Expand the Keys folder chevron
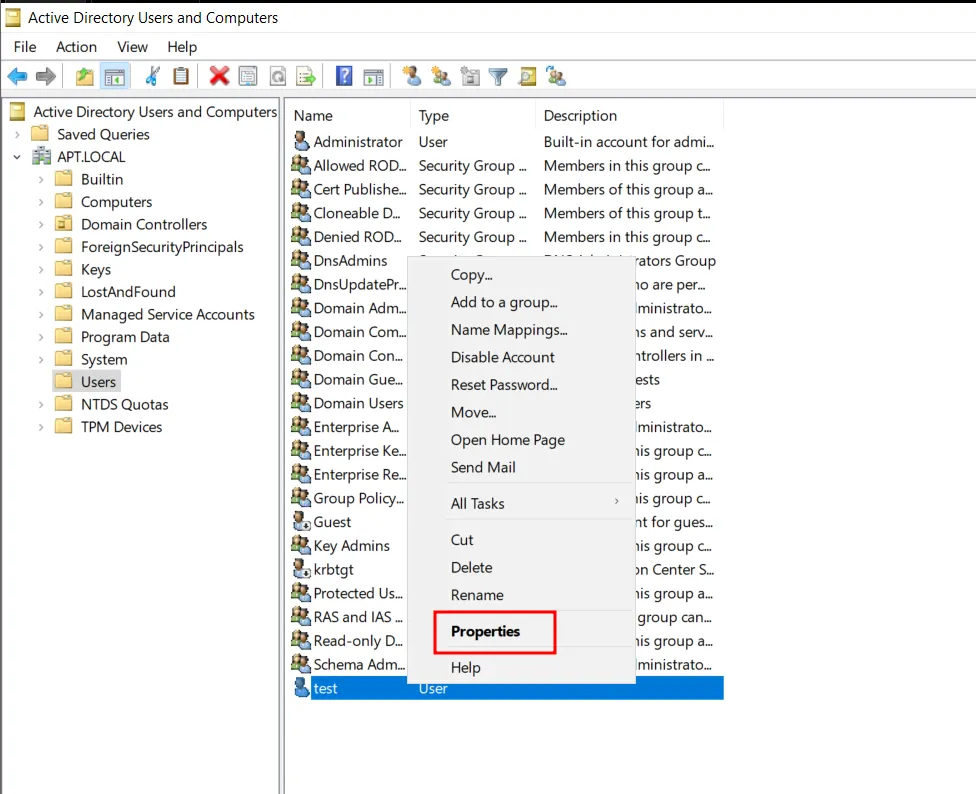This screenshot has height=794, width=976. pos(41,269)
